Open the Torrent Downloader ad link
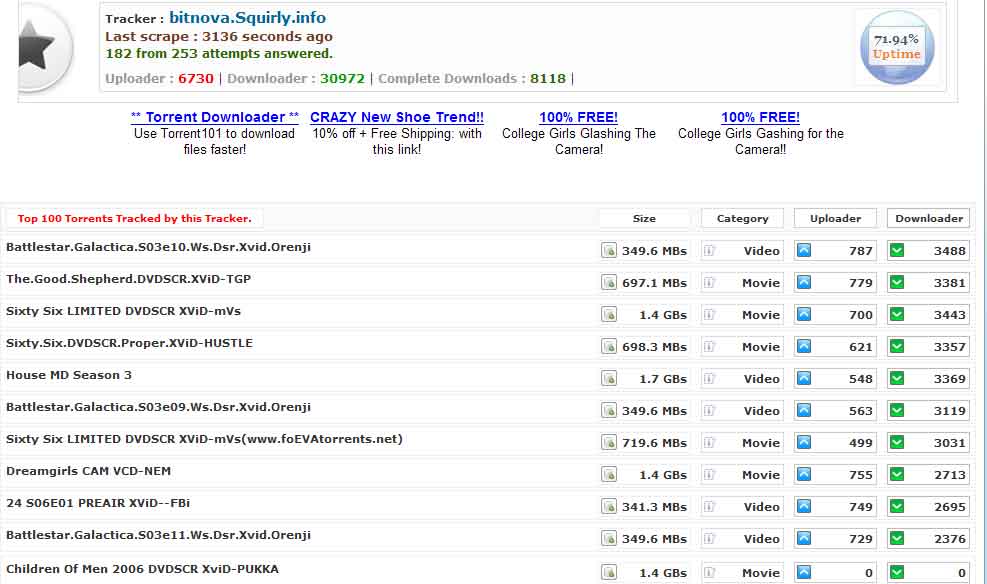 [215, 117]
